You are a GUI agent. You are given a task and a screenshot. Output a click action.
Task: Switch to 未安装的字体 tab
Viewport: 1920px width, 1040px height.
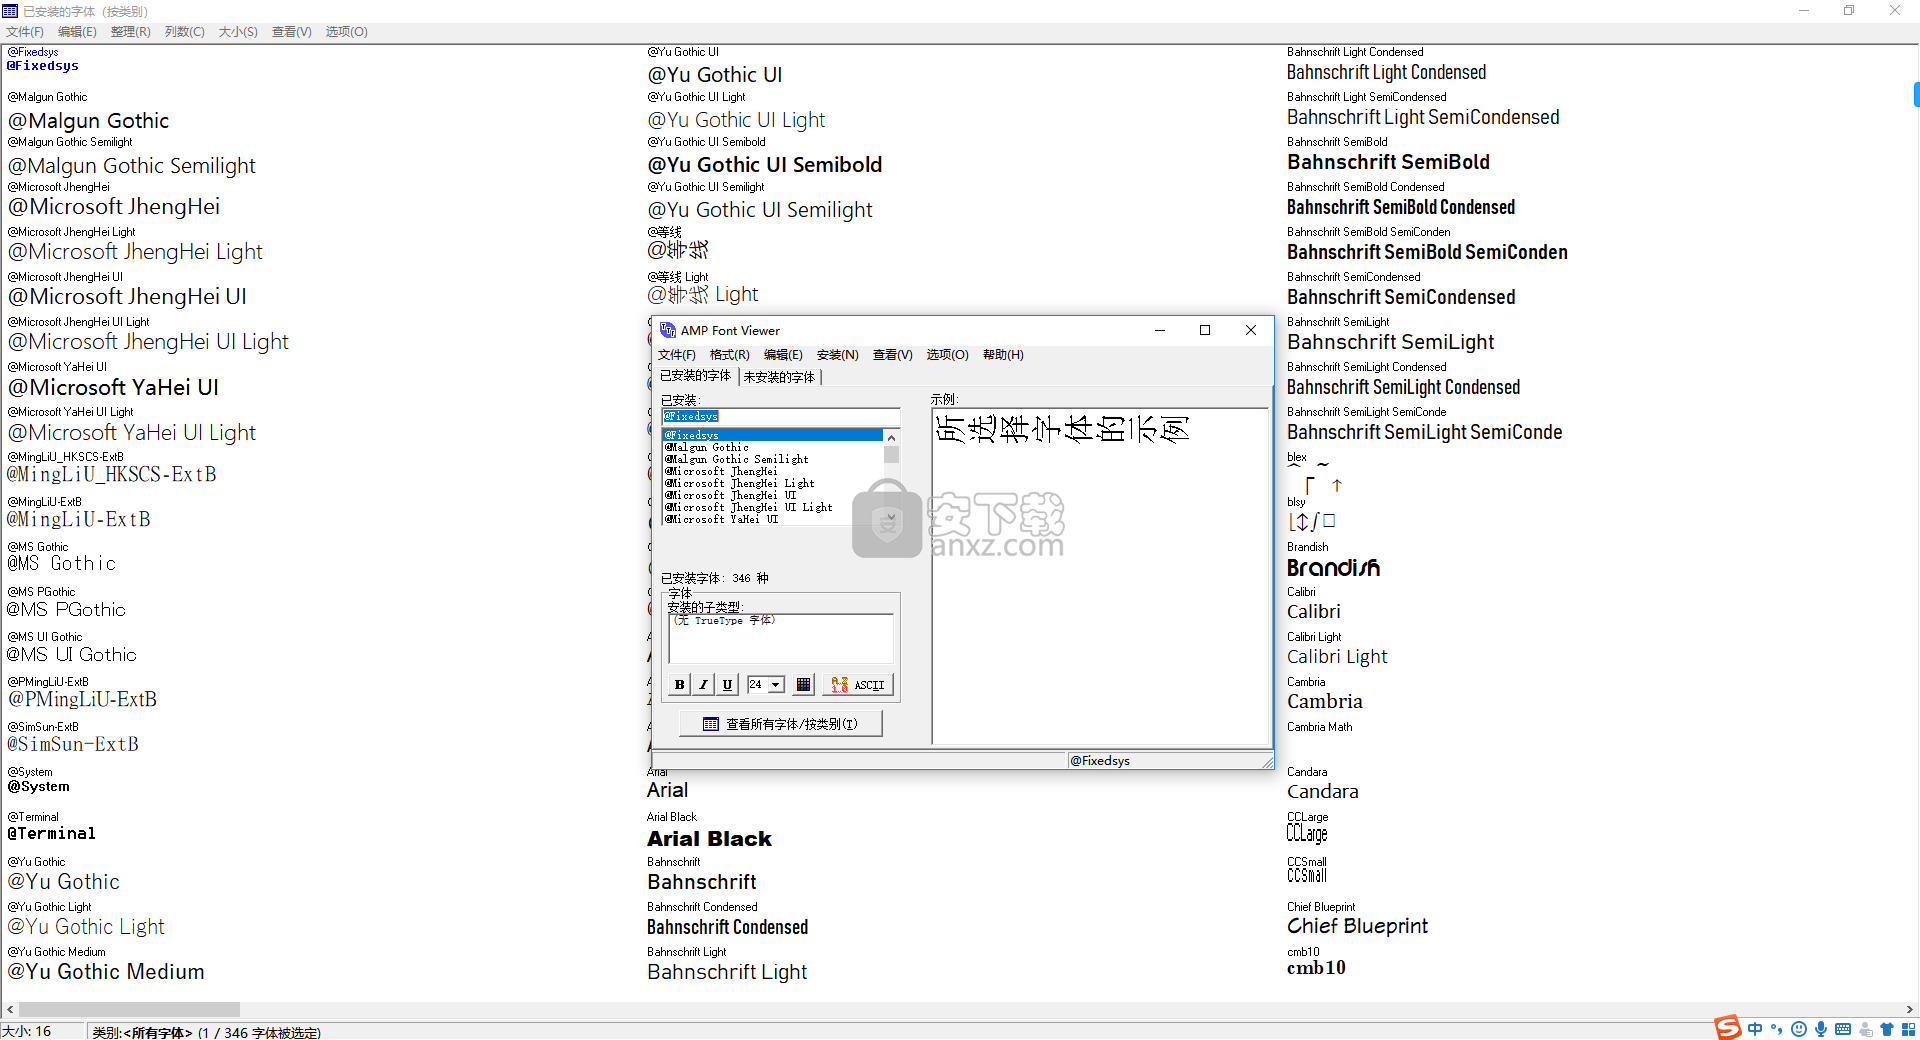tap(779, 377)
